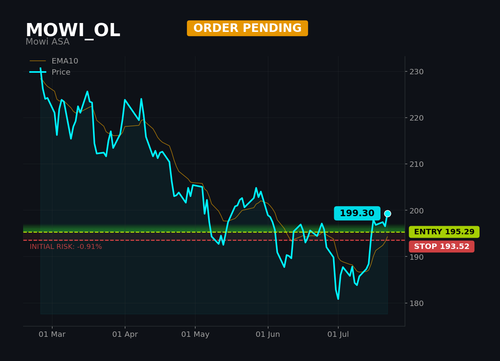Viewport: 500px width, 361px height.
Task: Select the EMA10 legend entry
Action: 54,61
